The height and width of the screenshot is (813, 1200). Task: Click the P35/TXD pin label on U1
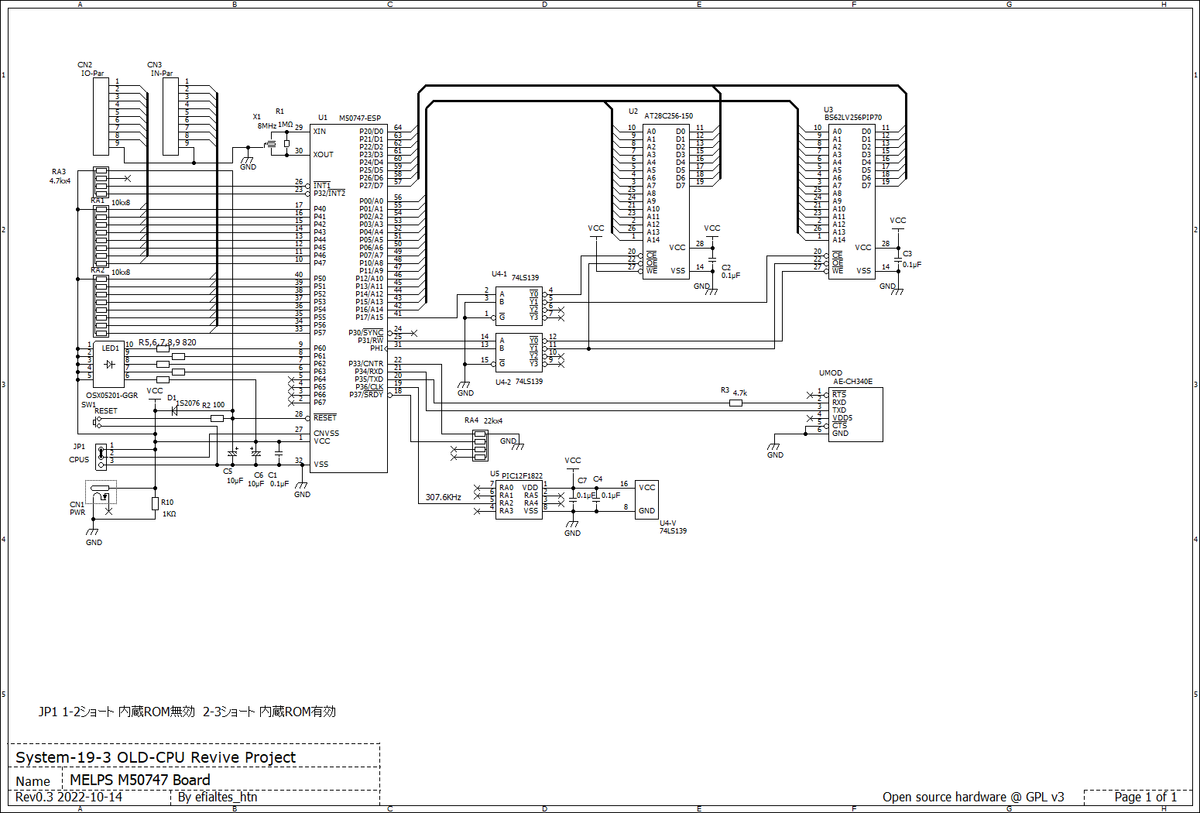[x=367, y=379]
